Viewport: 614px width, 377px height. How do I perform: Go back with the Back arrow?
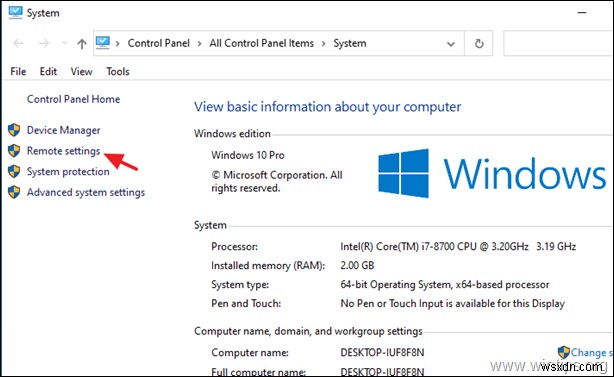coord(18,43)
